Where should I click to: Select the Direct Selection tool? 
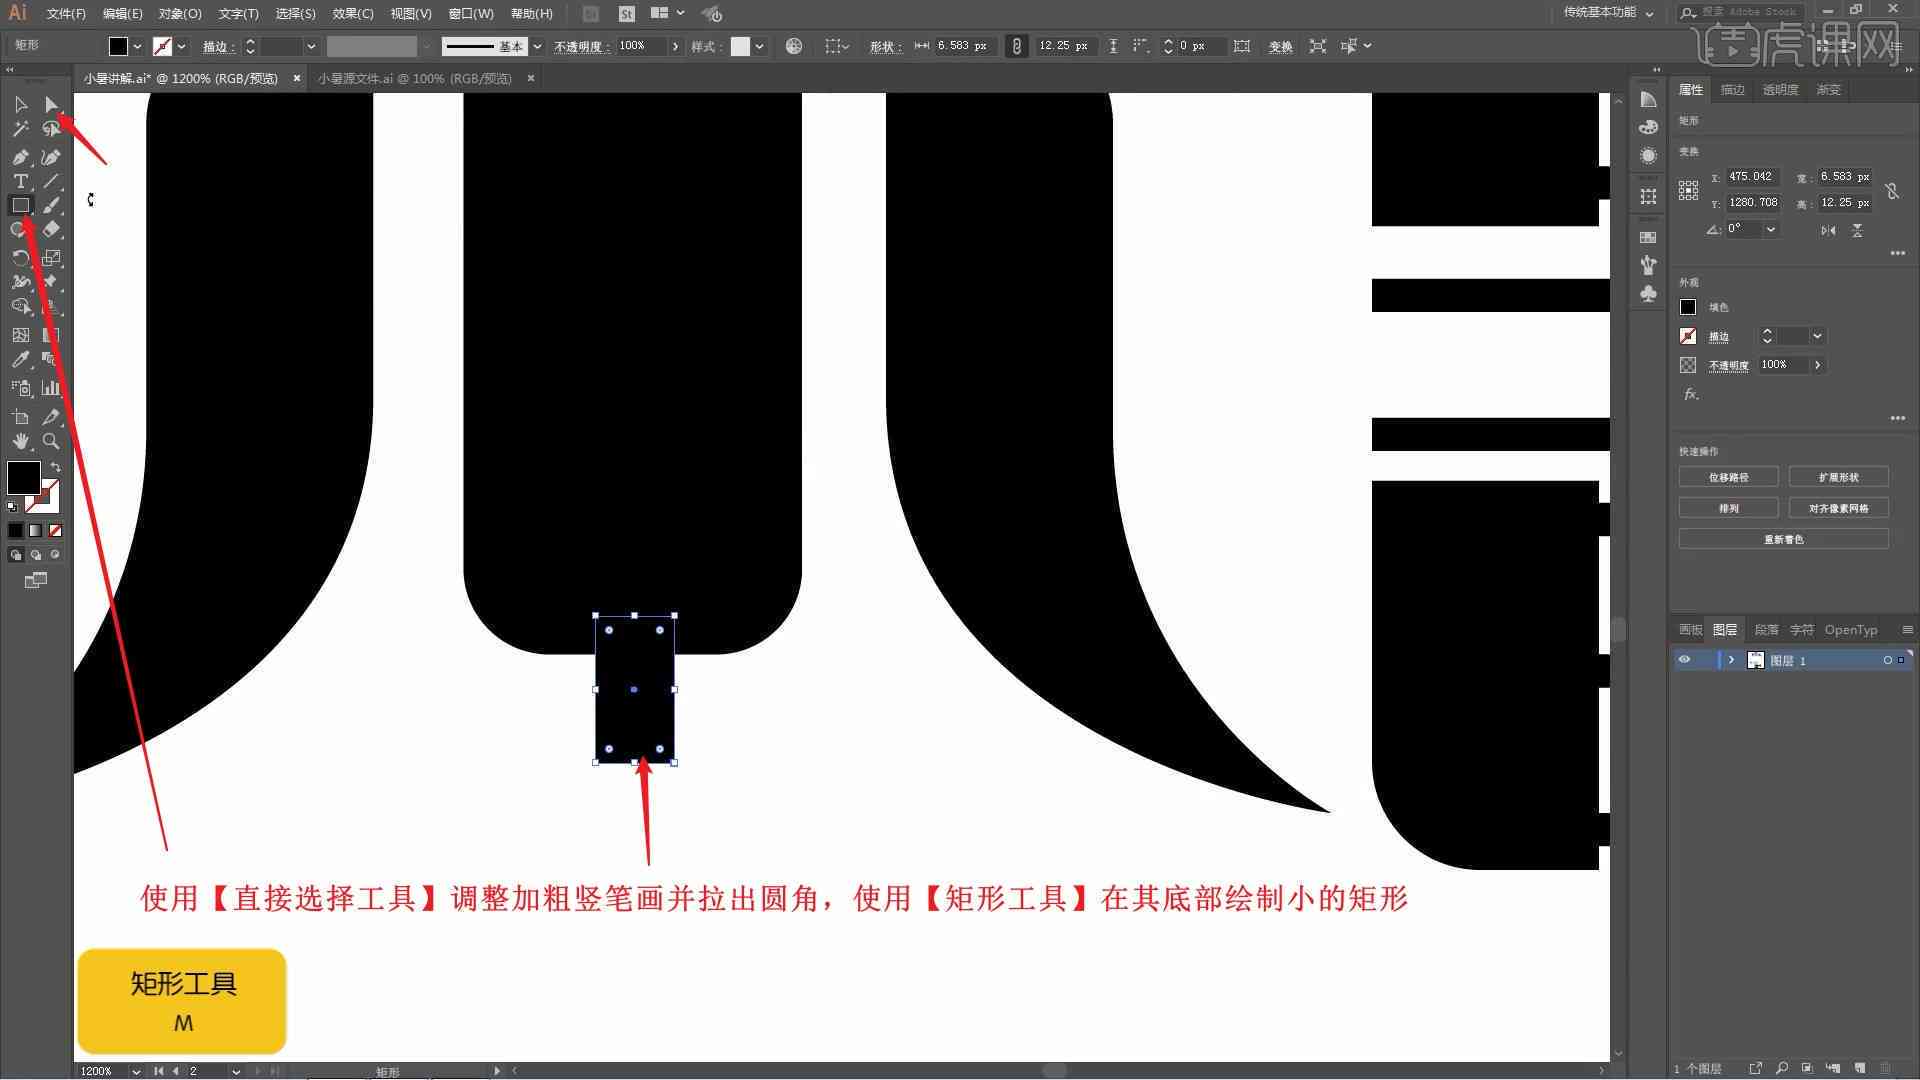coord(50,104)
